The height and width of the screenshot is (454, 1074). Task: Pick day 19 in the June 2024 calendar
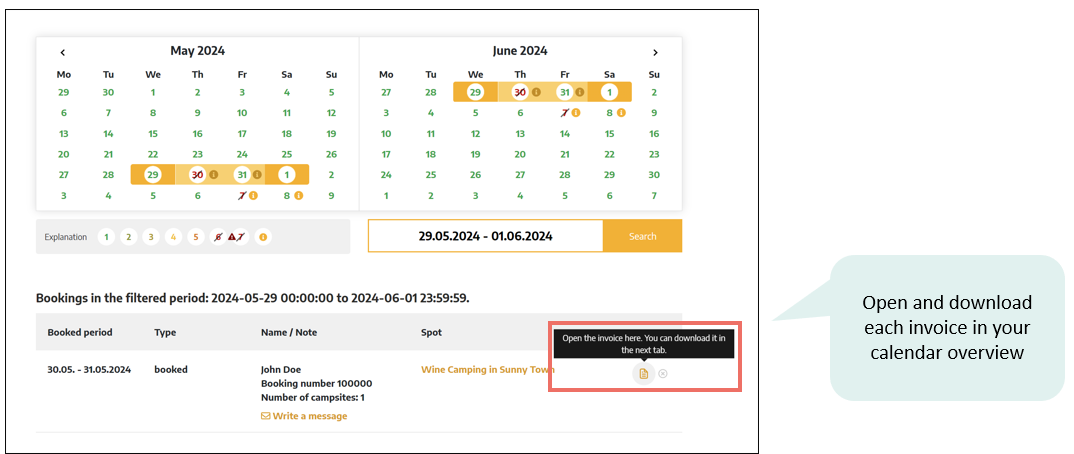tap(475, 154)
